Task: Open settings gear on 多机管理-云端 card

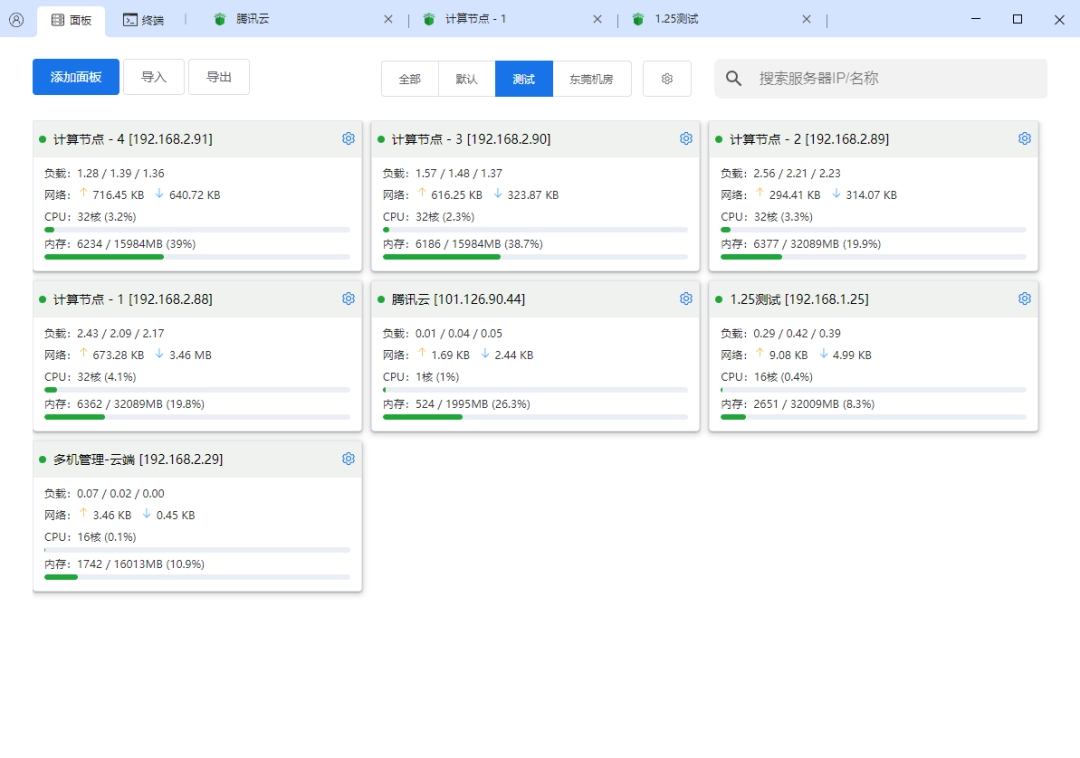Action: point(348,459)
